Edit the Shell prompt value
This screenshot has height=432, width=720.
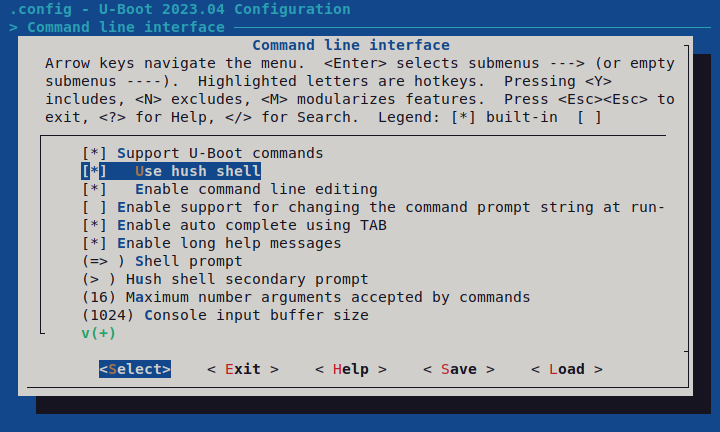pos(162,261)
